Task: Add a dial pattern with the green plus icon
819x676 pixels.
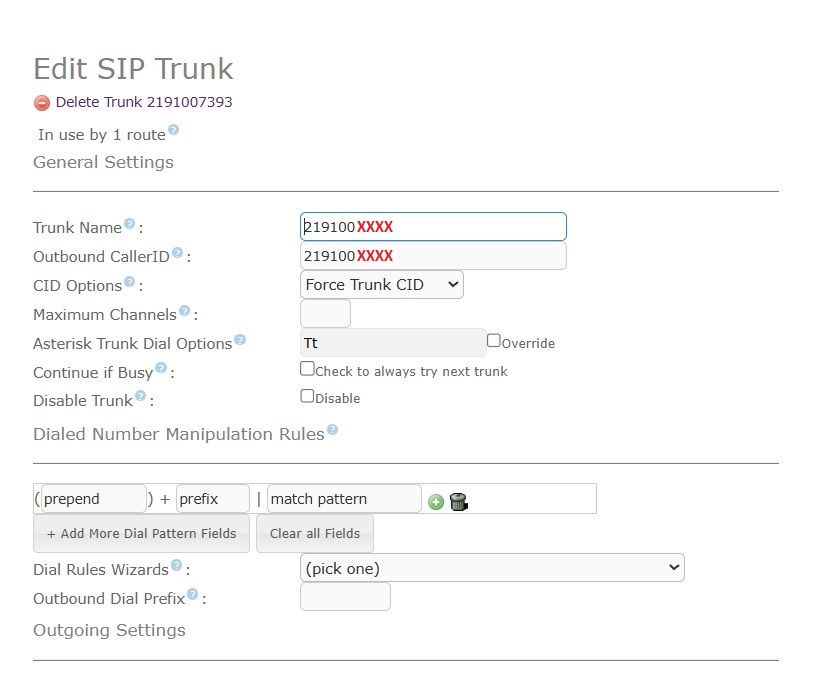Action: coord(435,501)
